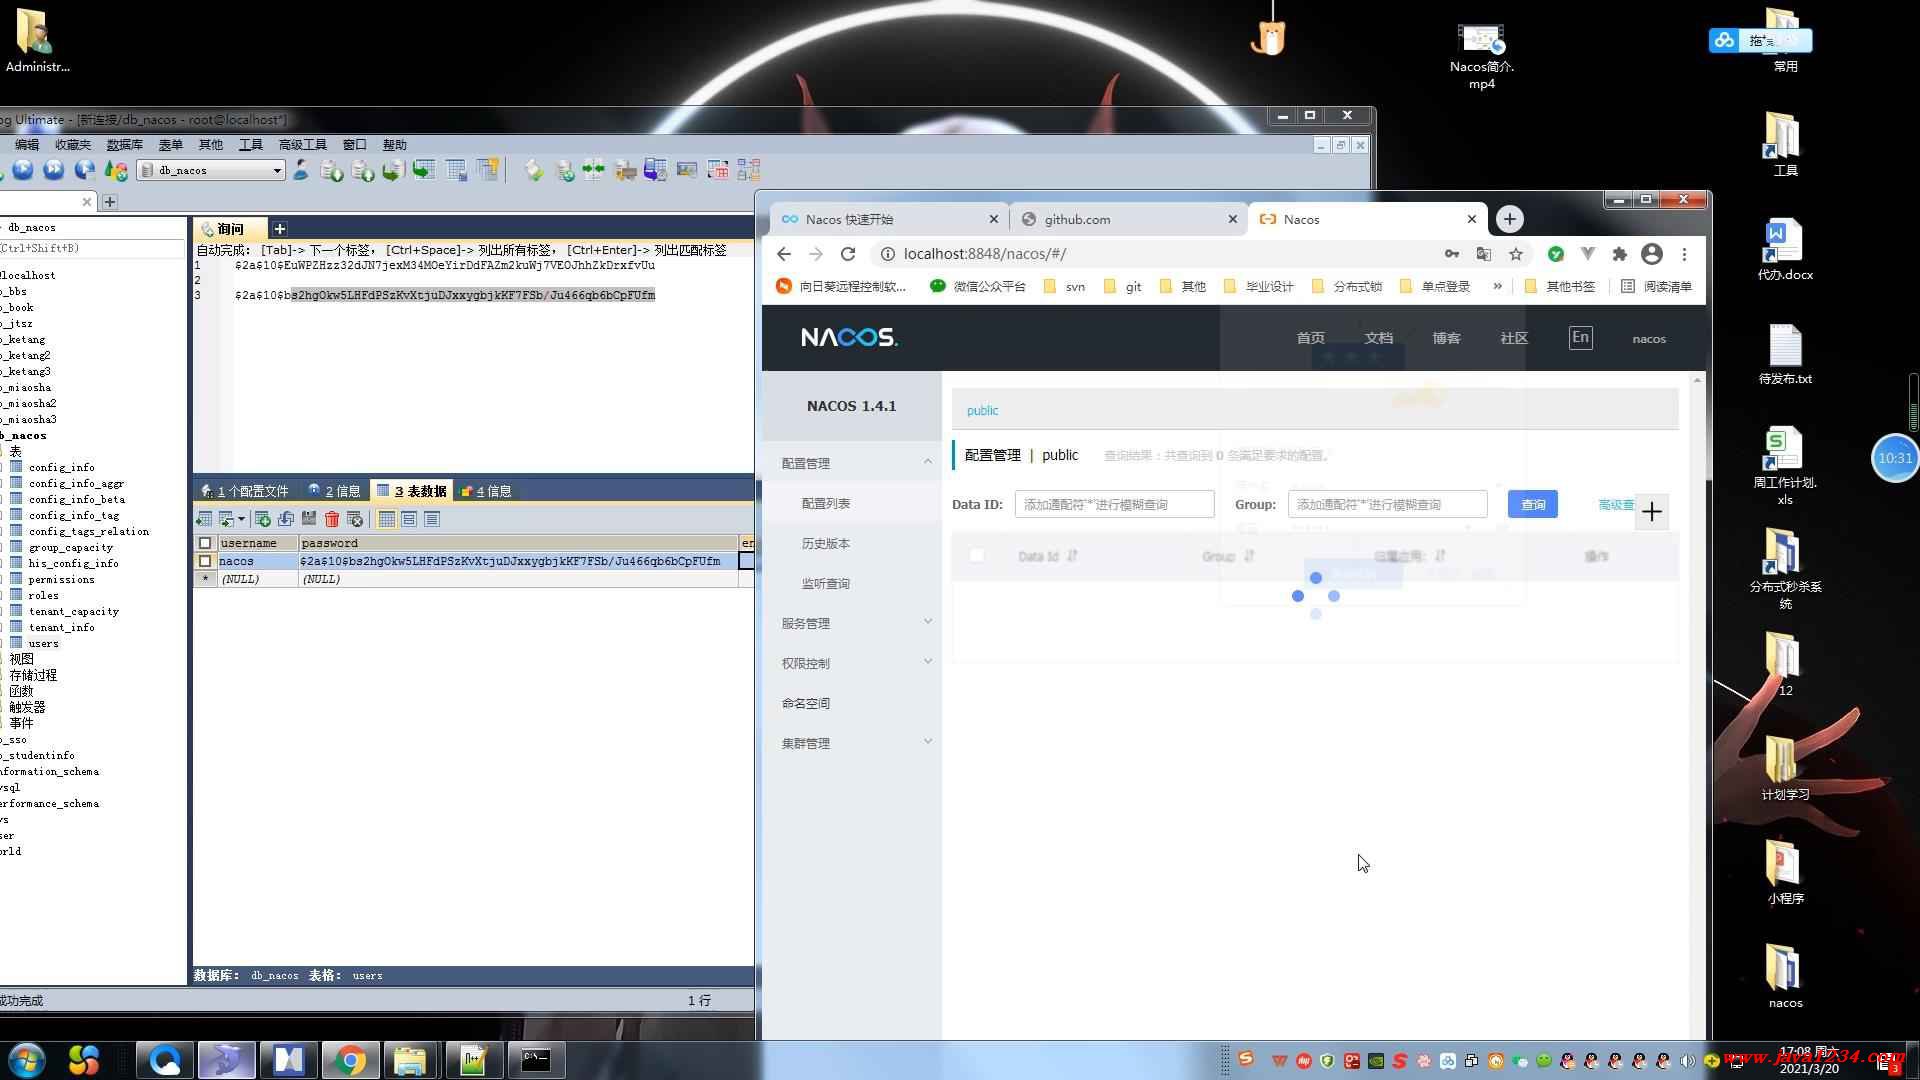Screen dimensions: 1920x1080
Task: Click the password column header
Action: (518, 543)
